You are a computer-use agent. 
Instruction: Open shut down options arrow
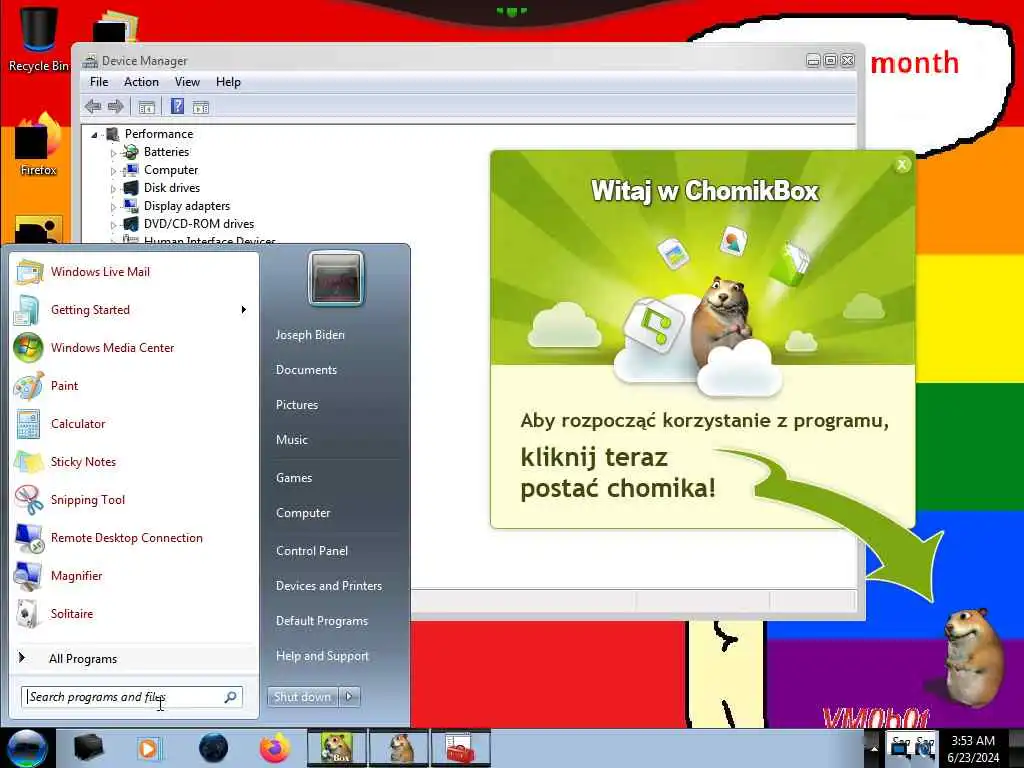pos(349,697)
